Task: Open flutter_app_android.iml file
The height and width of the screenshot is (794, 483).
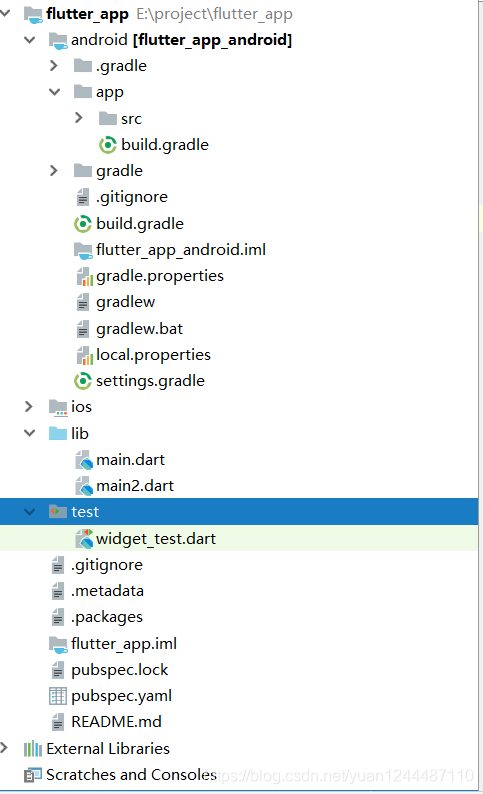Action: pos(181,250)
